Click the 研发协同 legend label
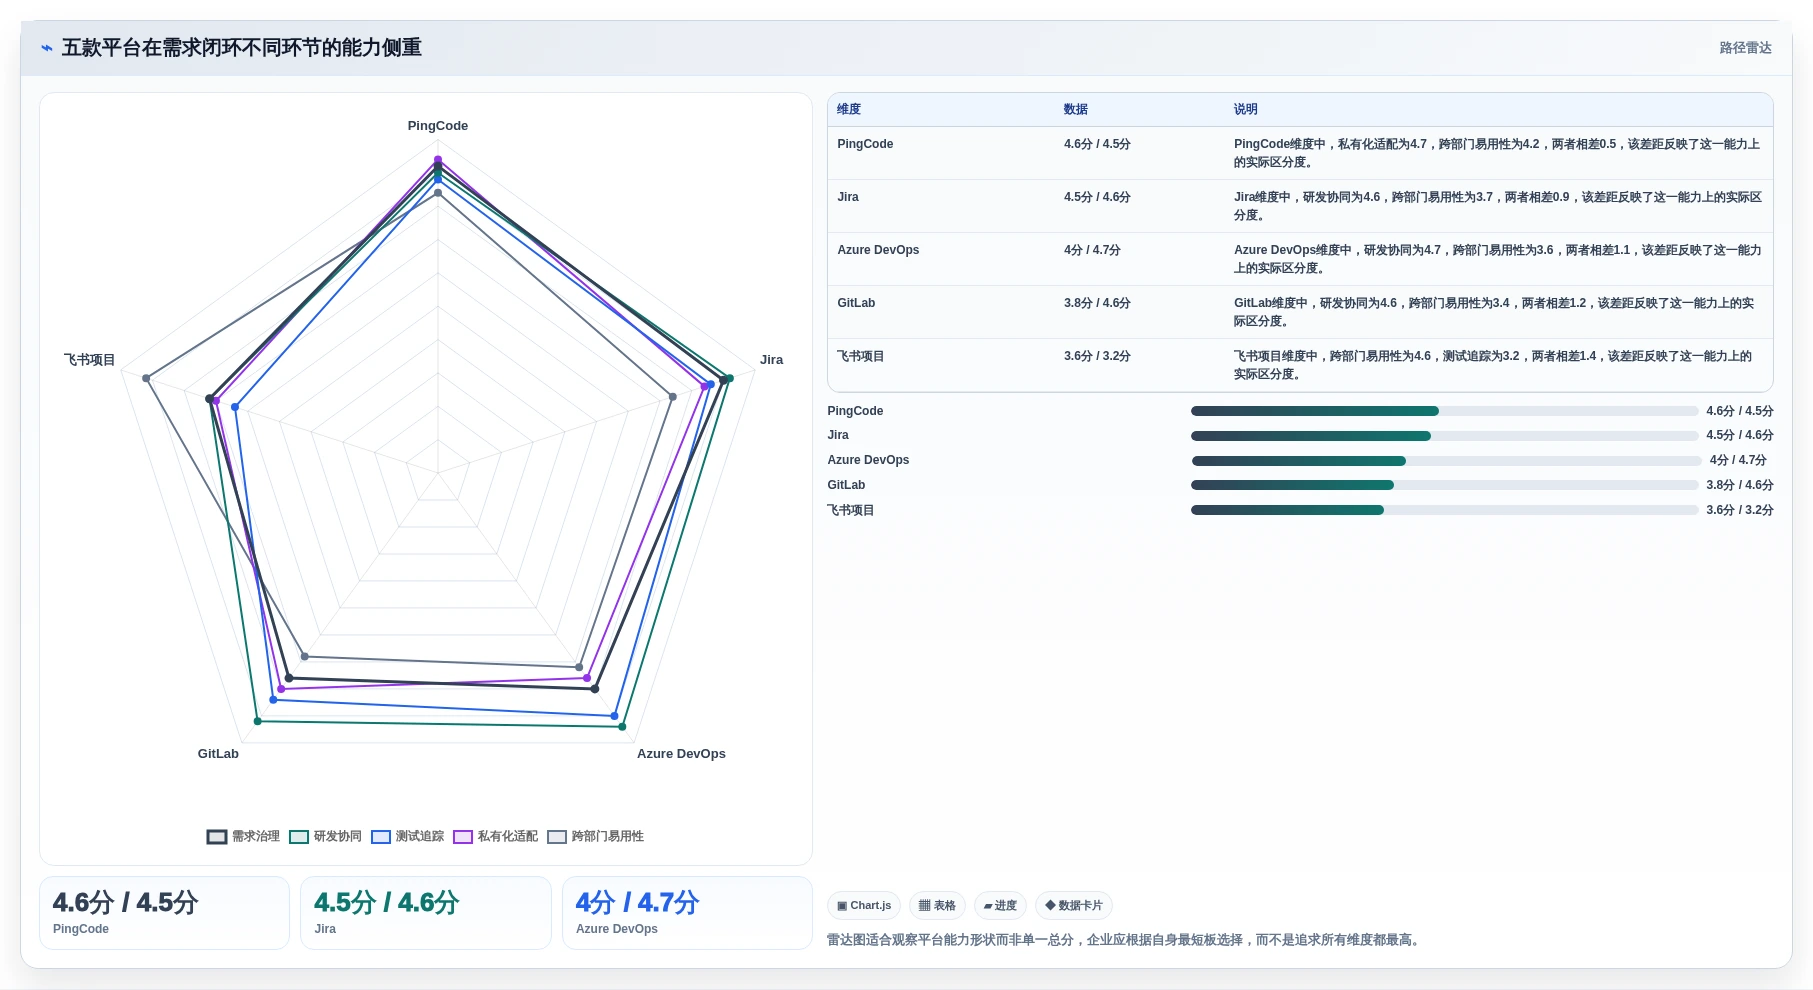Image resolution: width=1813 pixels, height=990 pixels. tap(338, 837)
